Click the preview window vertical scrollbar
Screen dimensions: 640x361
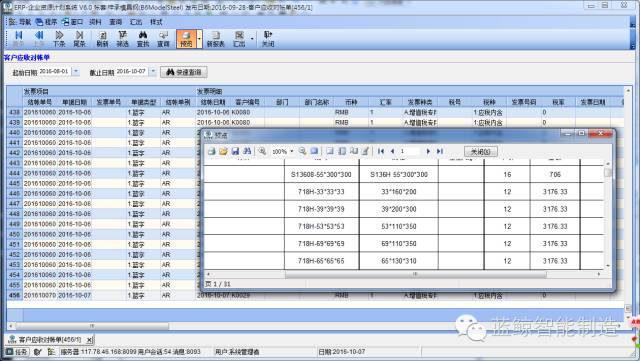(608, 173)
